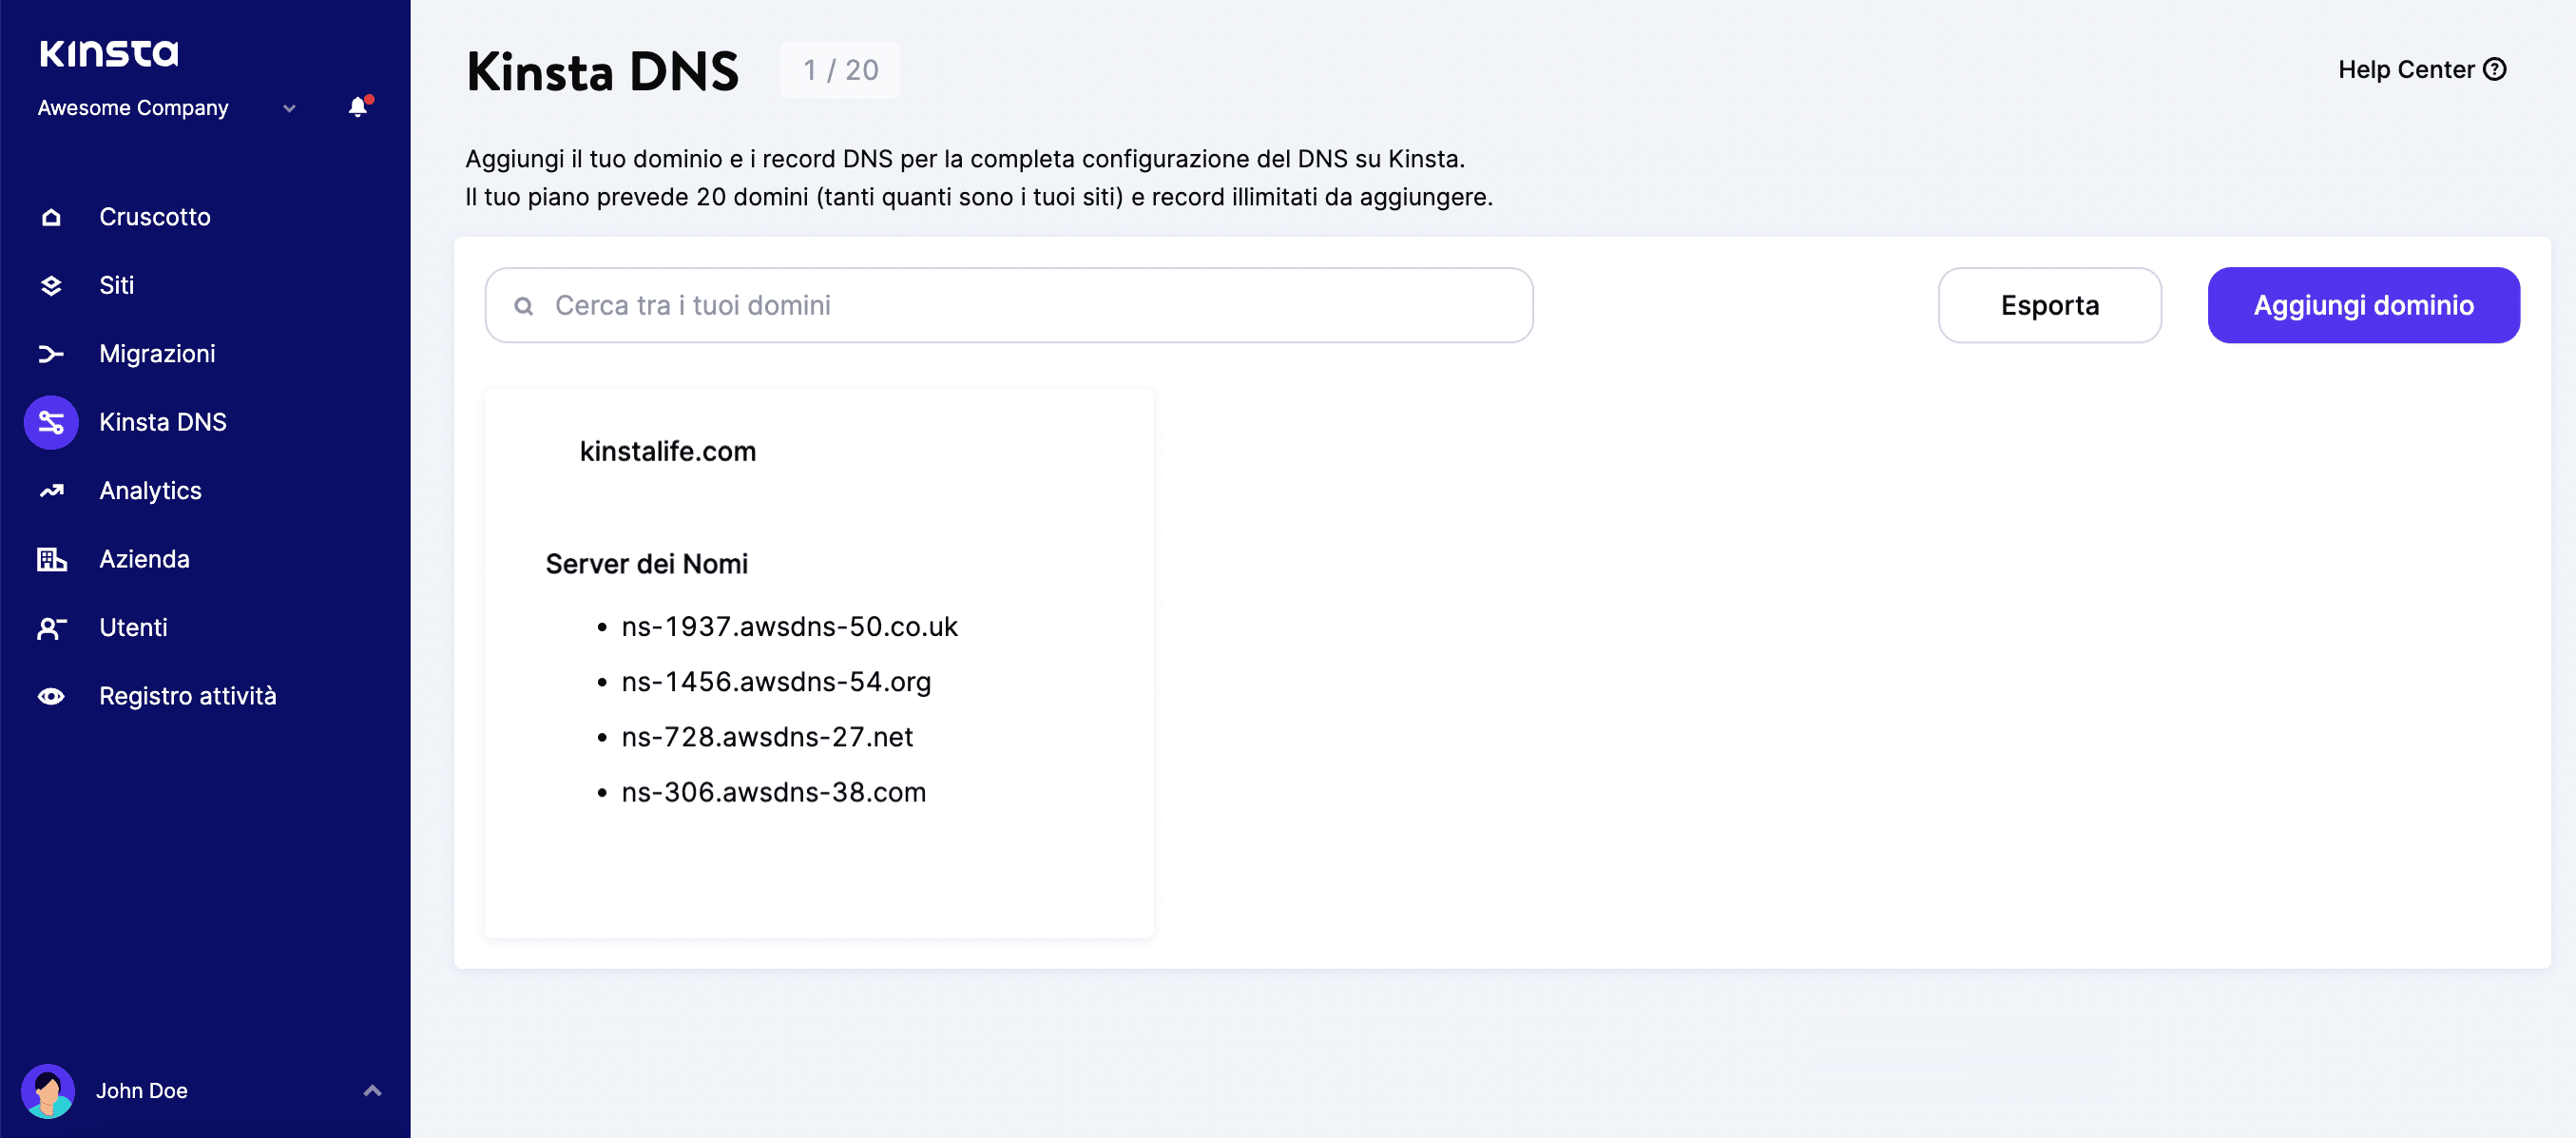Click the notification bell

357,107
